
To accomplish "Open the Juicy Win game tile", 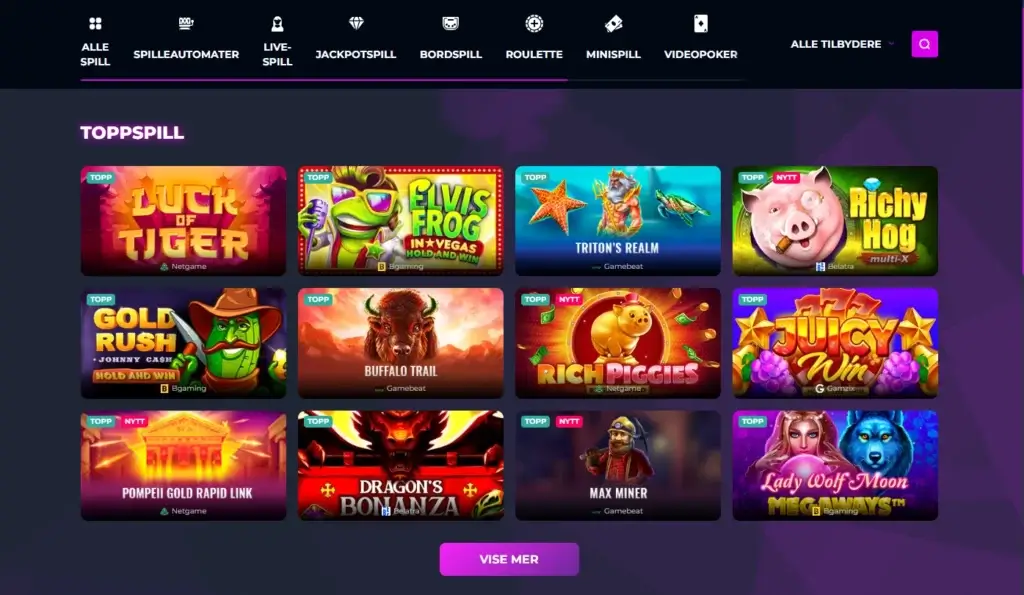I will tap(835, 343).
